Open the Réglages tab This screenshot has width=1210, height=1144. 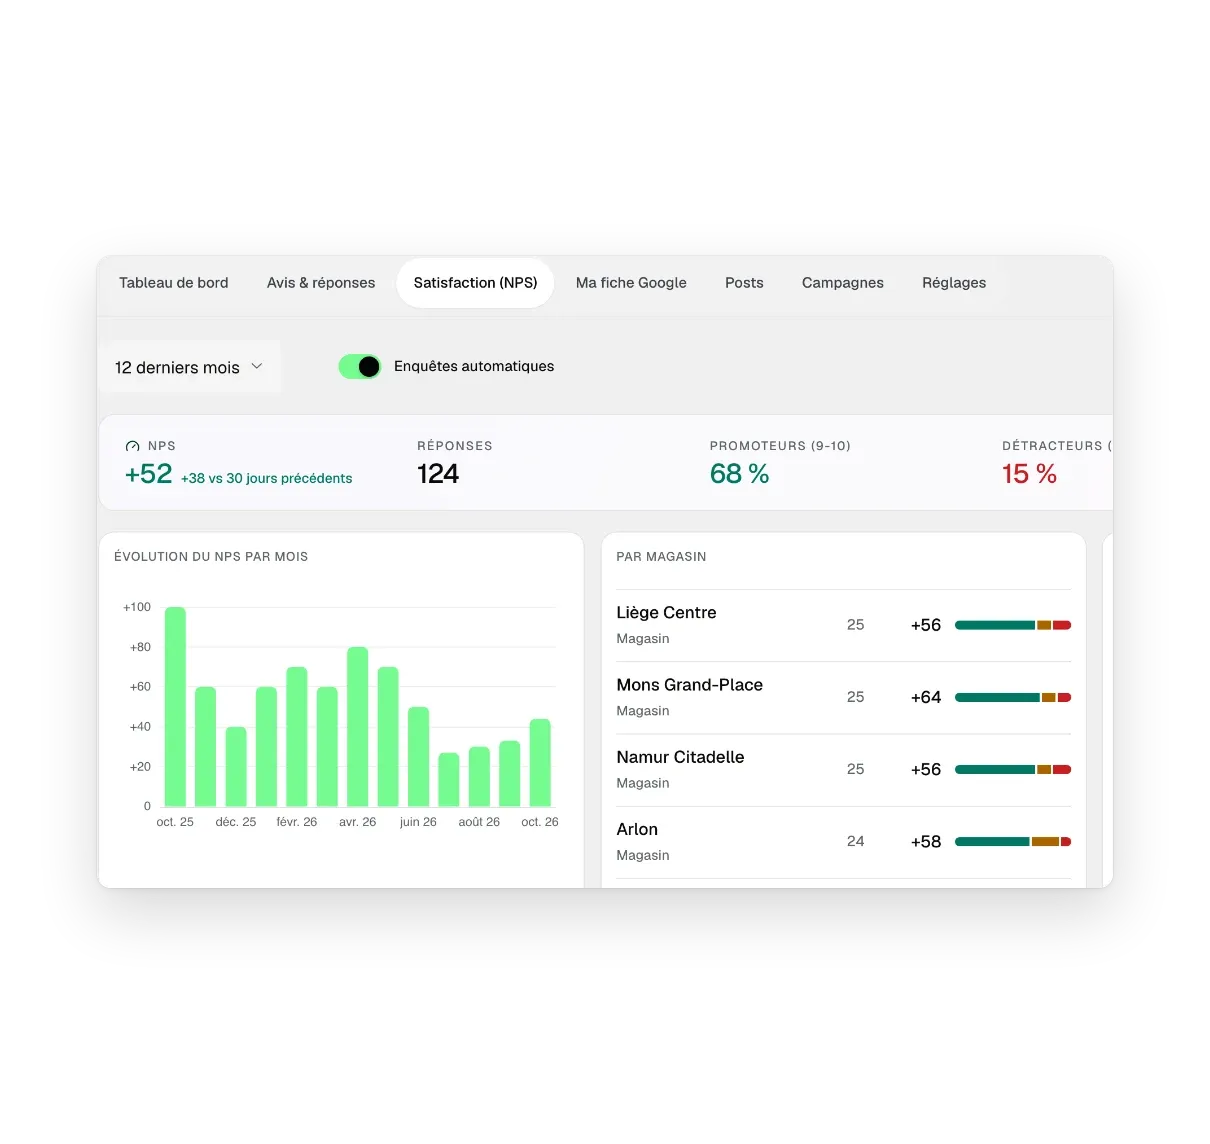[954, 283]
